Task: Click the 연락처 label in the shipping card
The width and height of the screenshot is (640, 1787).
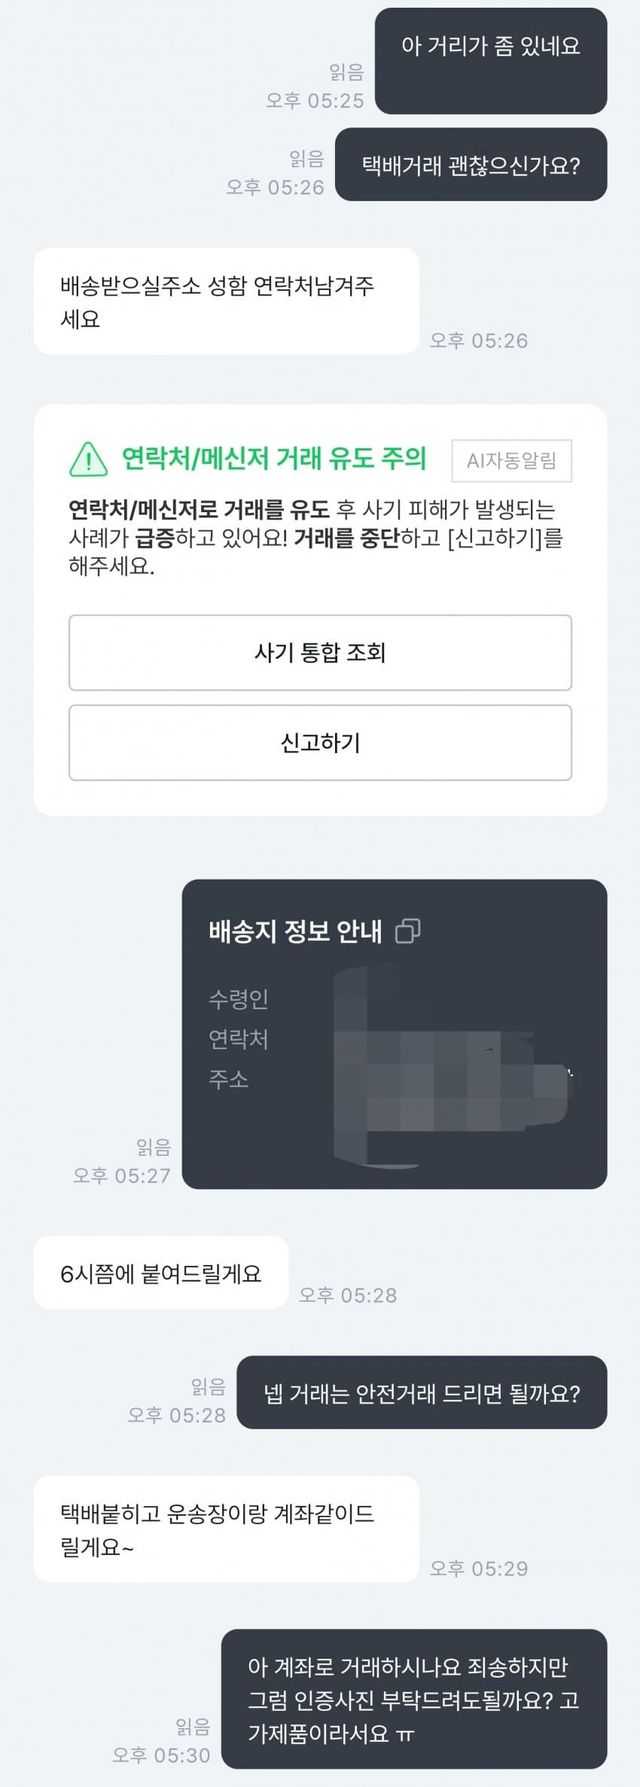Action: tap(238, 1039)
